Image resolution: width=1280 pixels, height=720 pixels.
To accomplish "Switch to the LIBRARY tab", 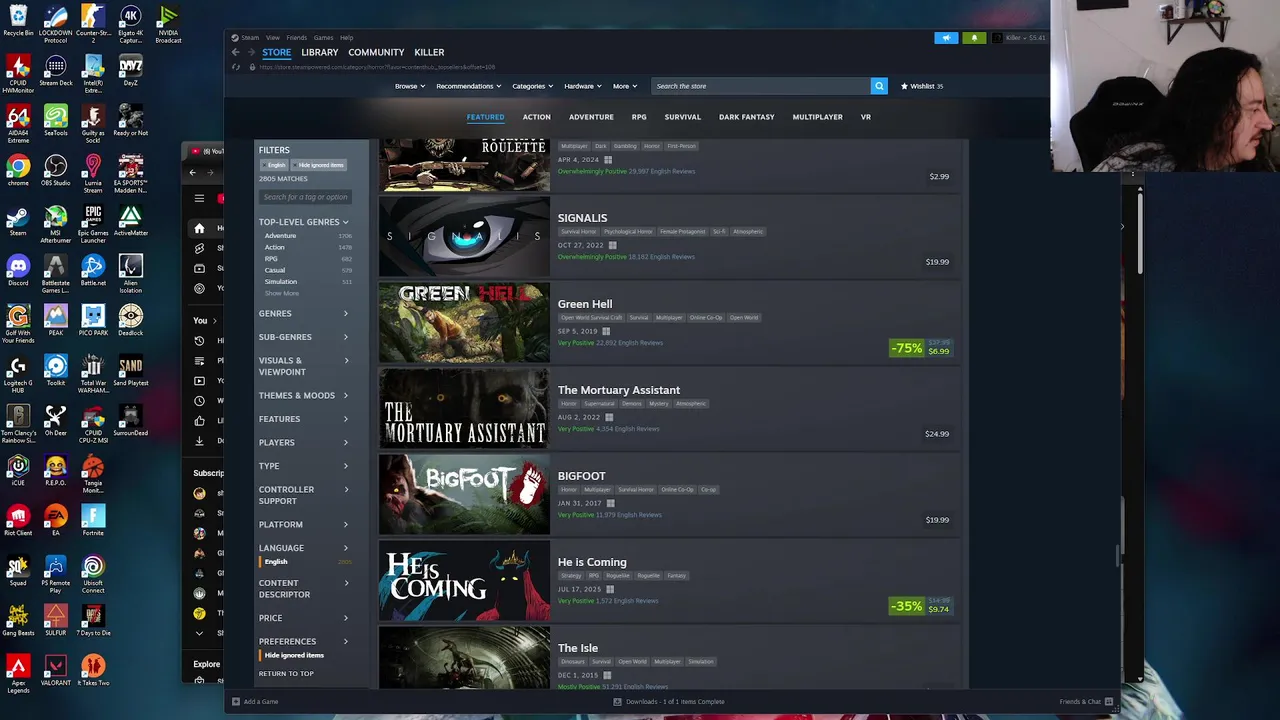I will pos(320,52).
